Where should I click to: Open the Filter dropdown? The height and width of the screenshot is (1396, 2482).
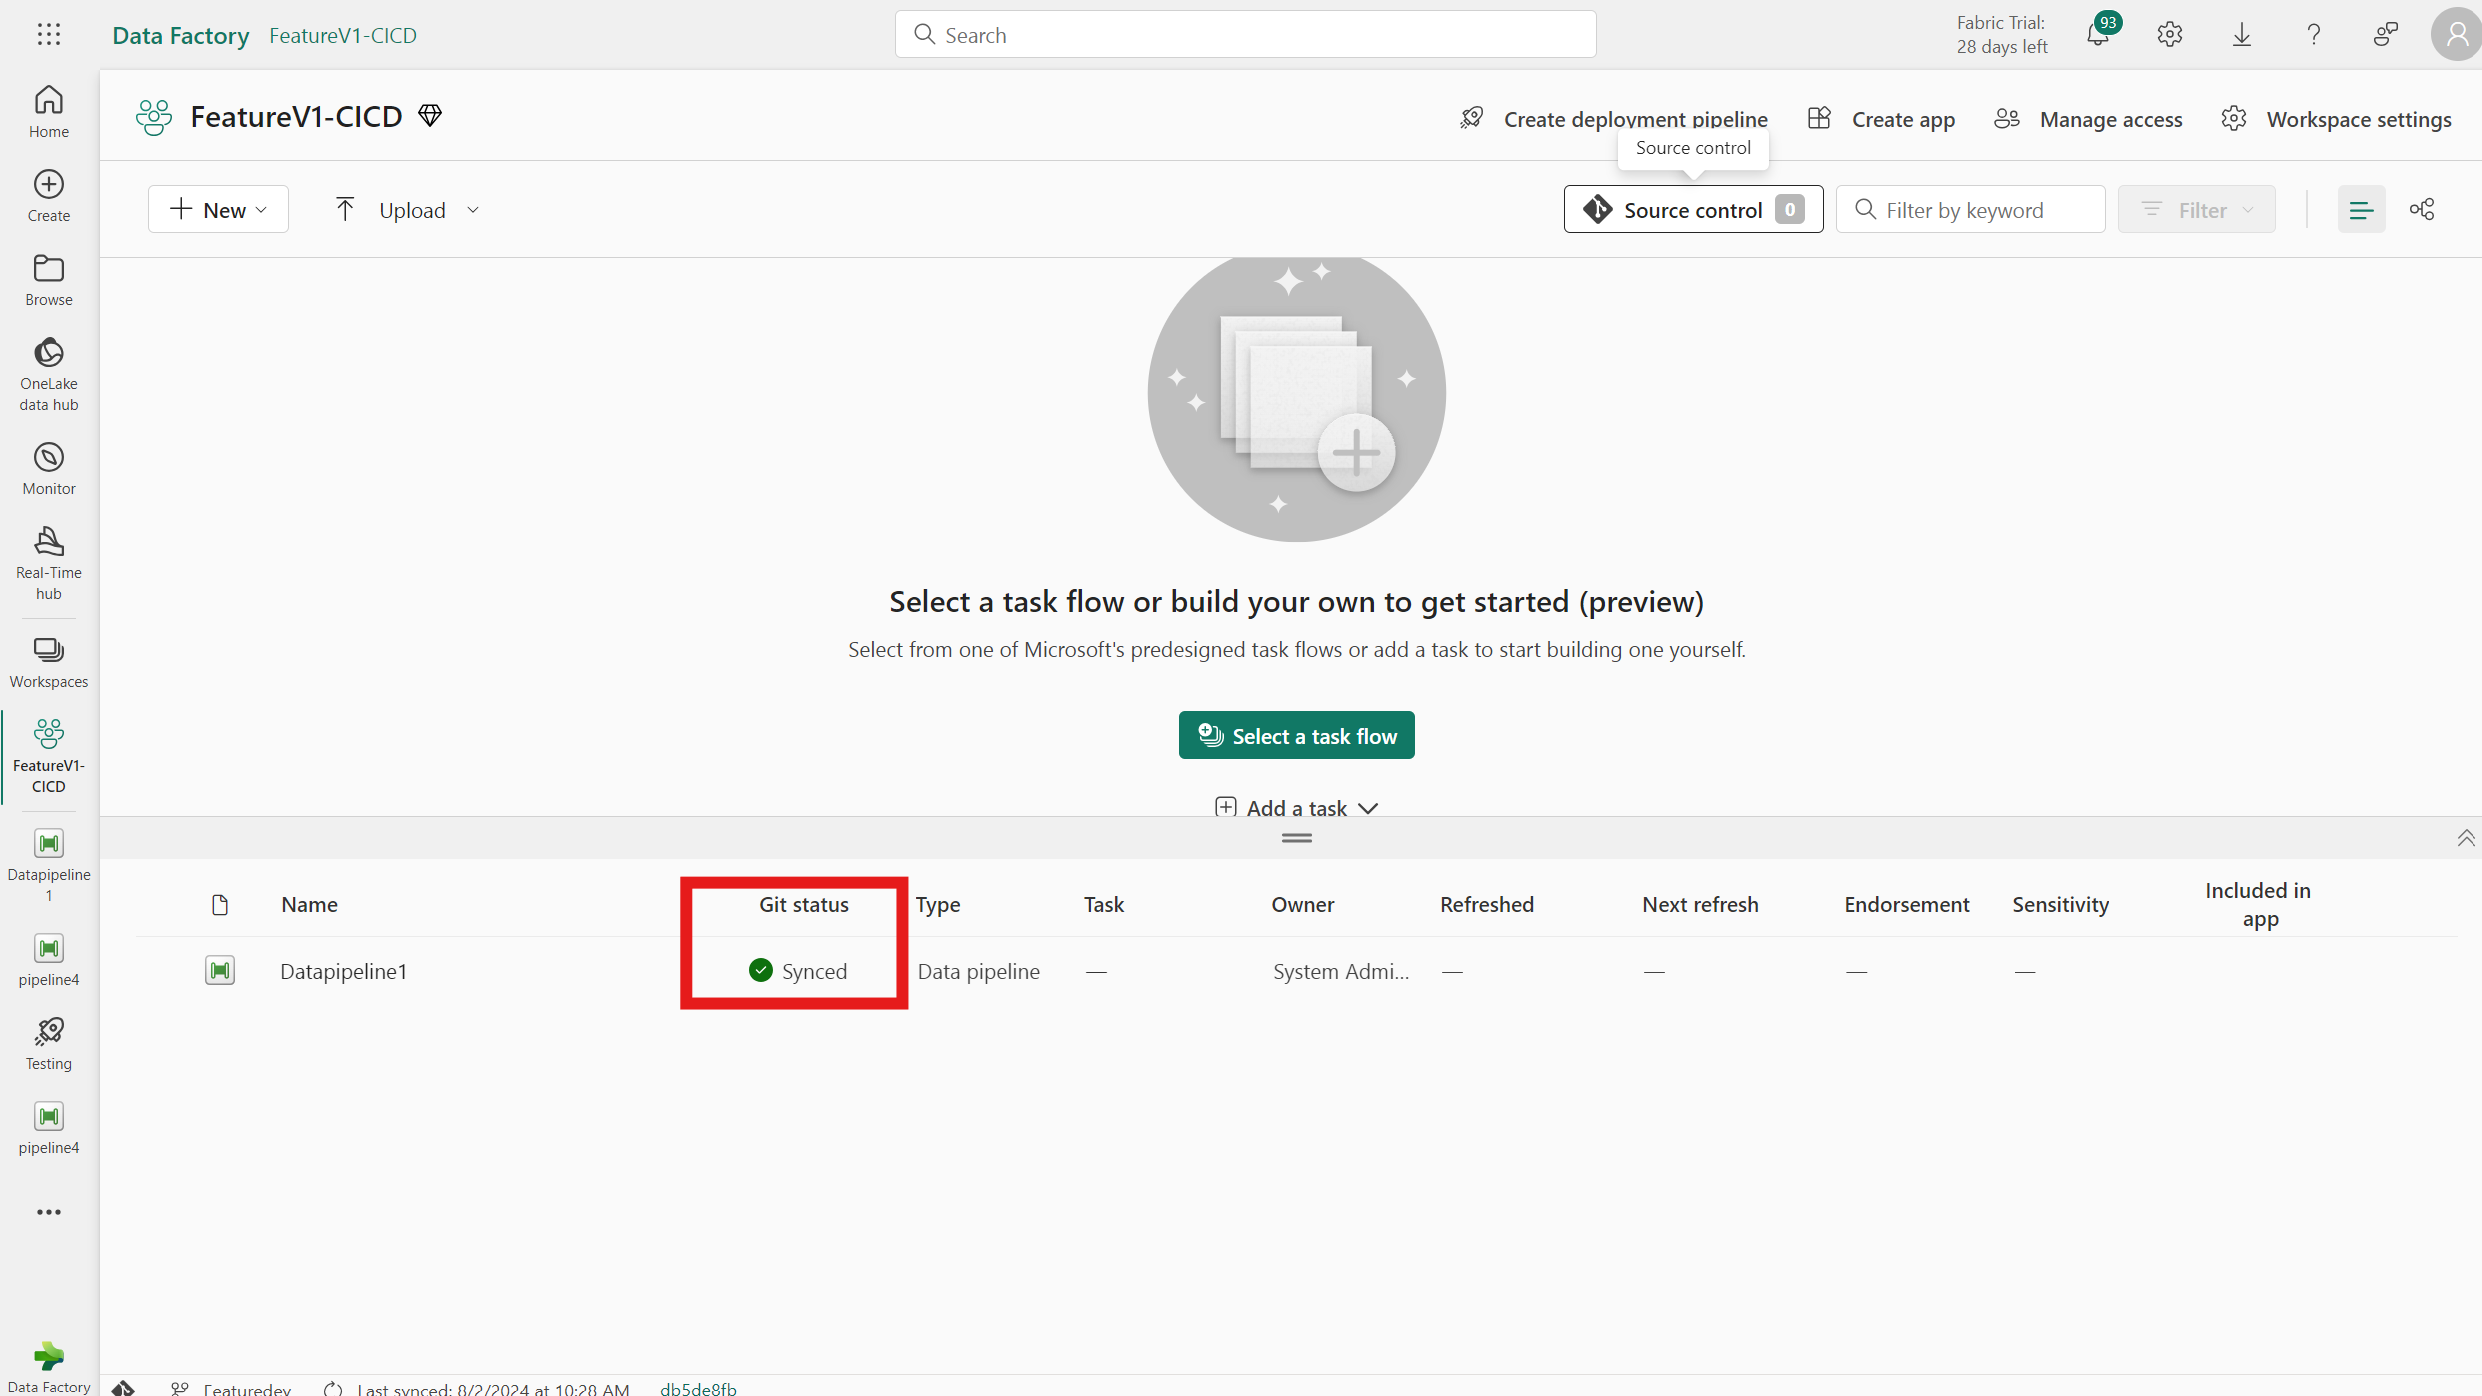tap(2196, 210)
